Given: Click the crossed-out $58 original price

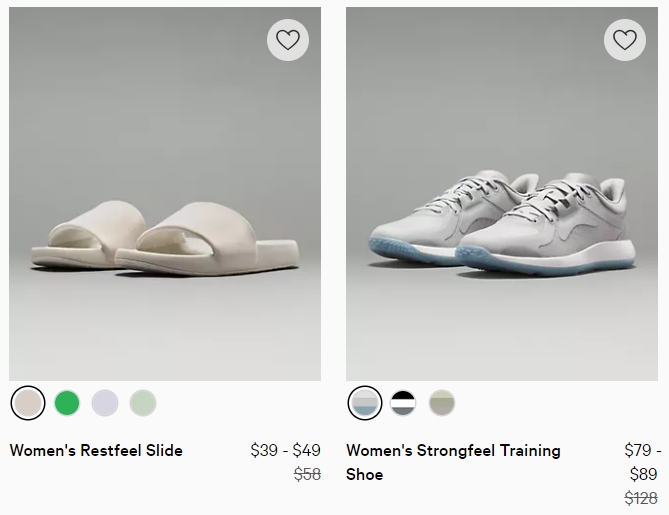Looking at the screenshot, I should click(x=307, y=474).
